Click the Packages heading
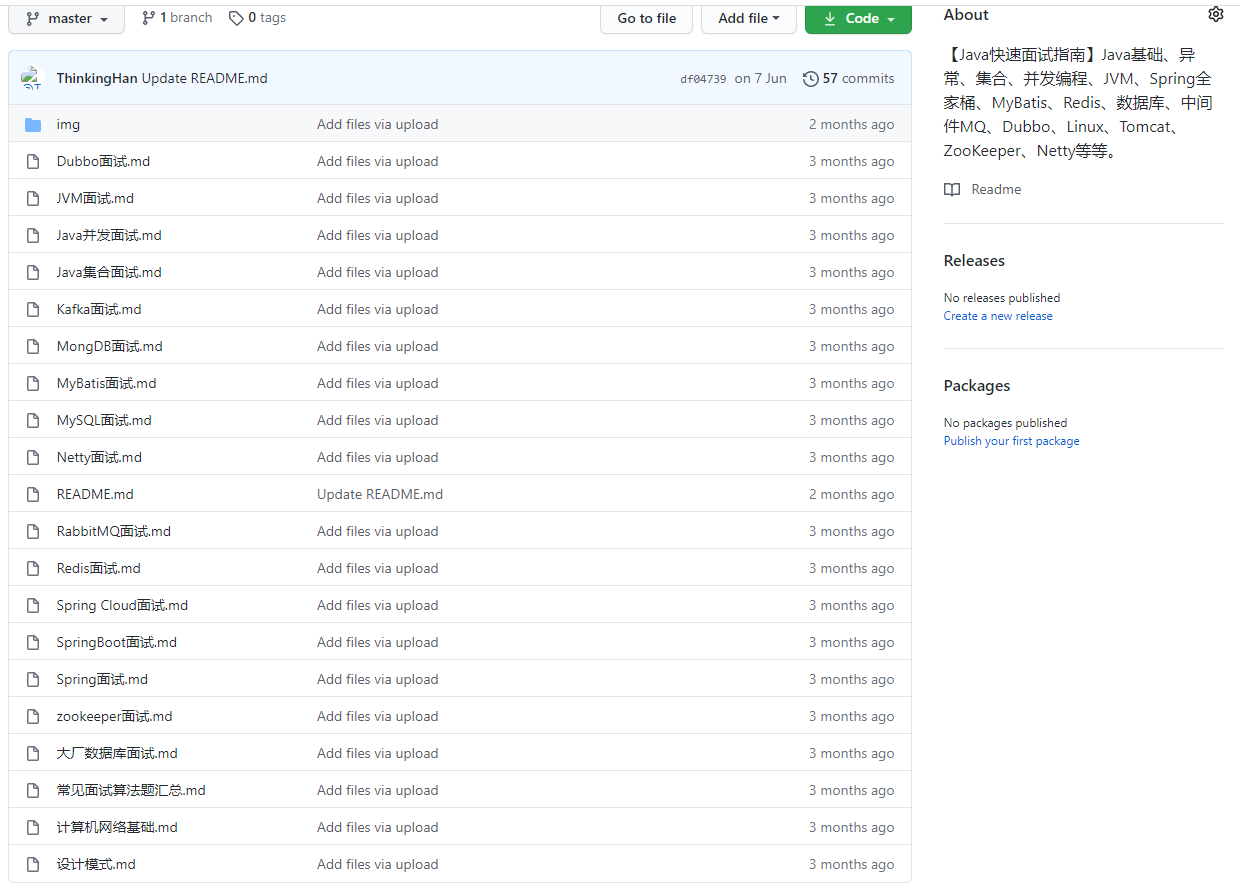 coord(977,385)
